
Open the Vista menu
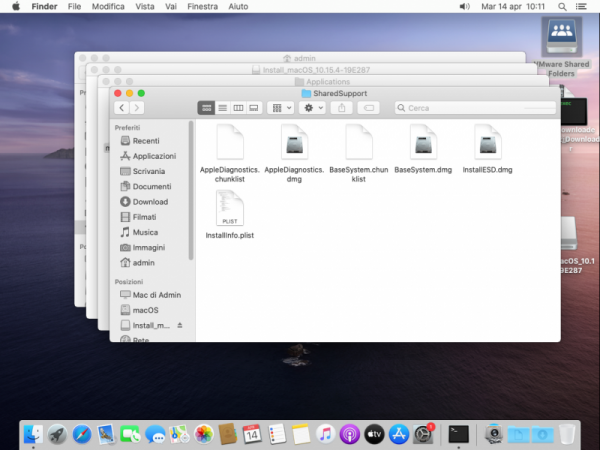(145, 7)
